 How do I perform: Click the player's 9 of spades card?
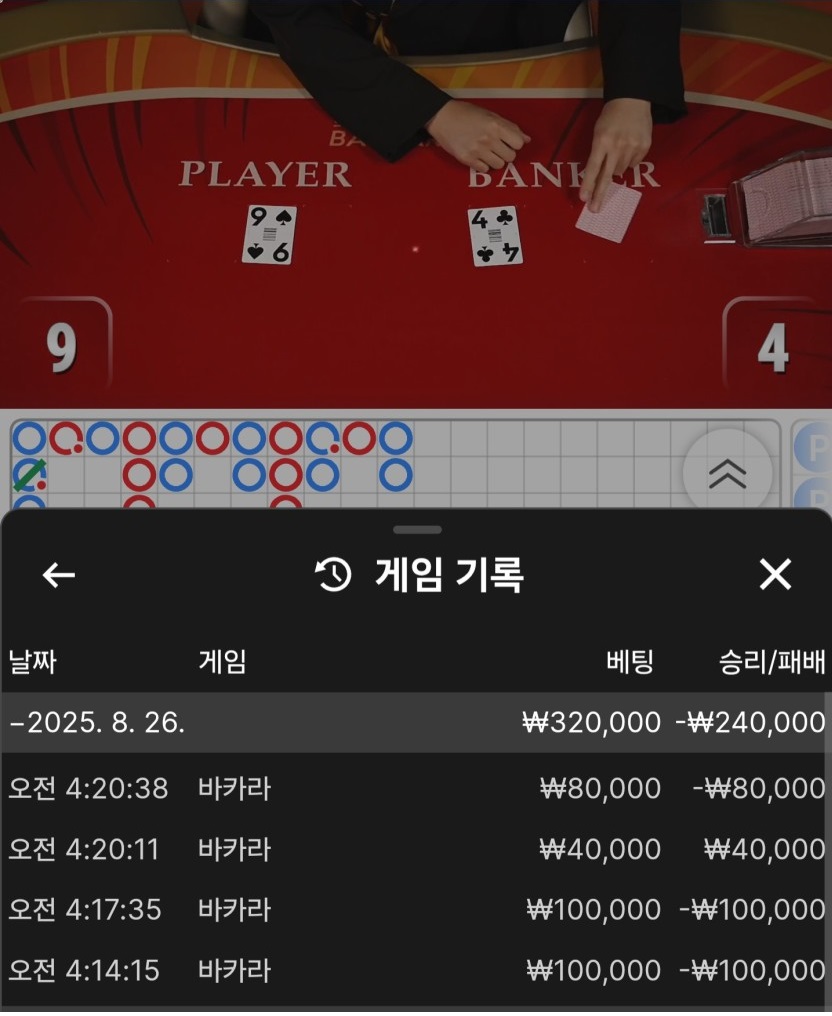tap(270, 235)
